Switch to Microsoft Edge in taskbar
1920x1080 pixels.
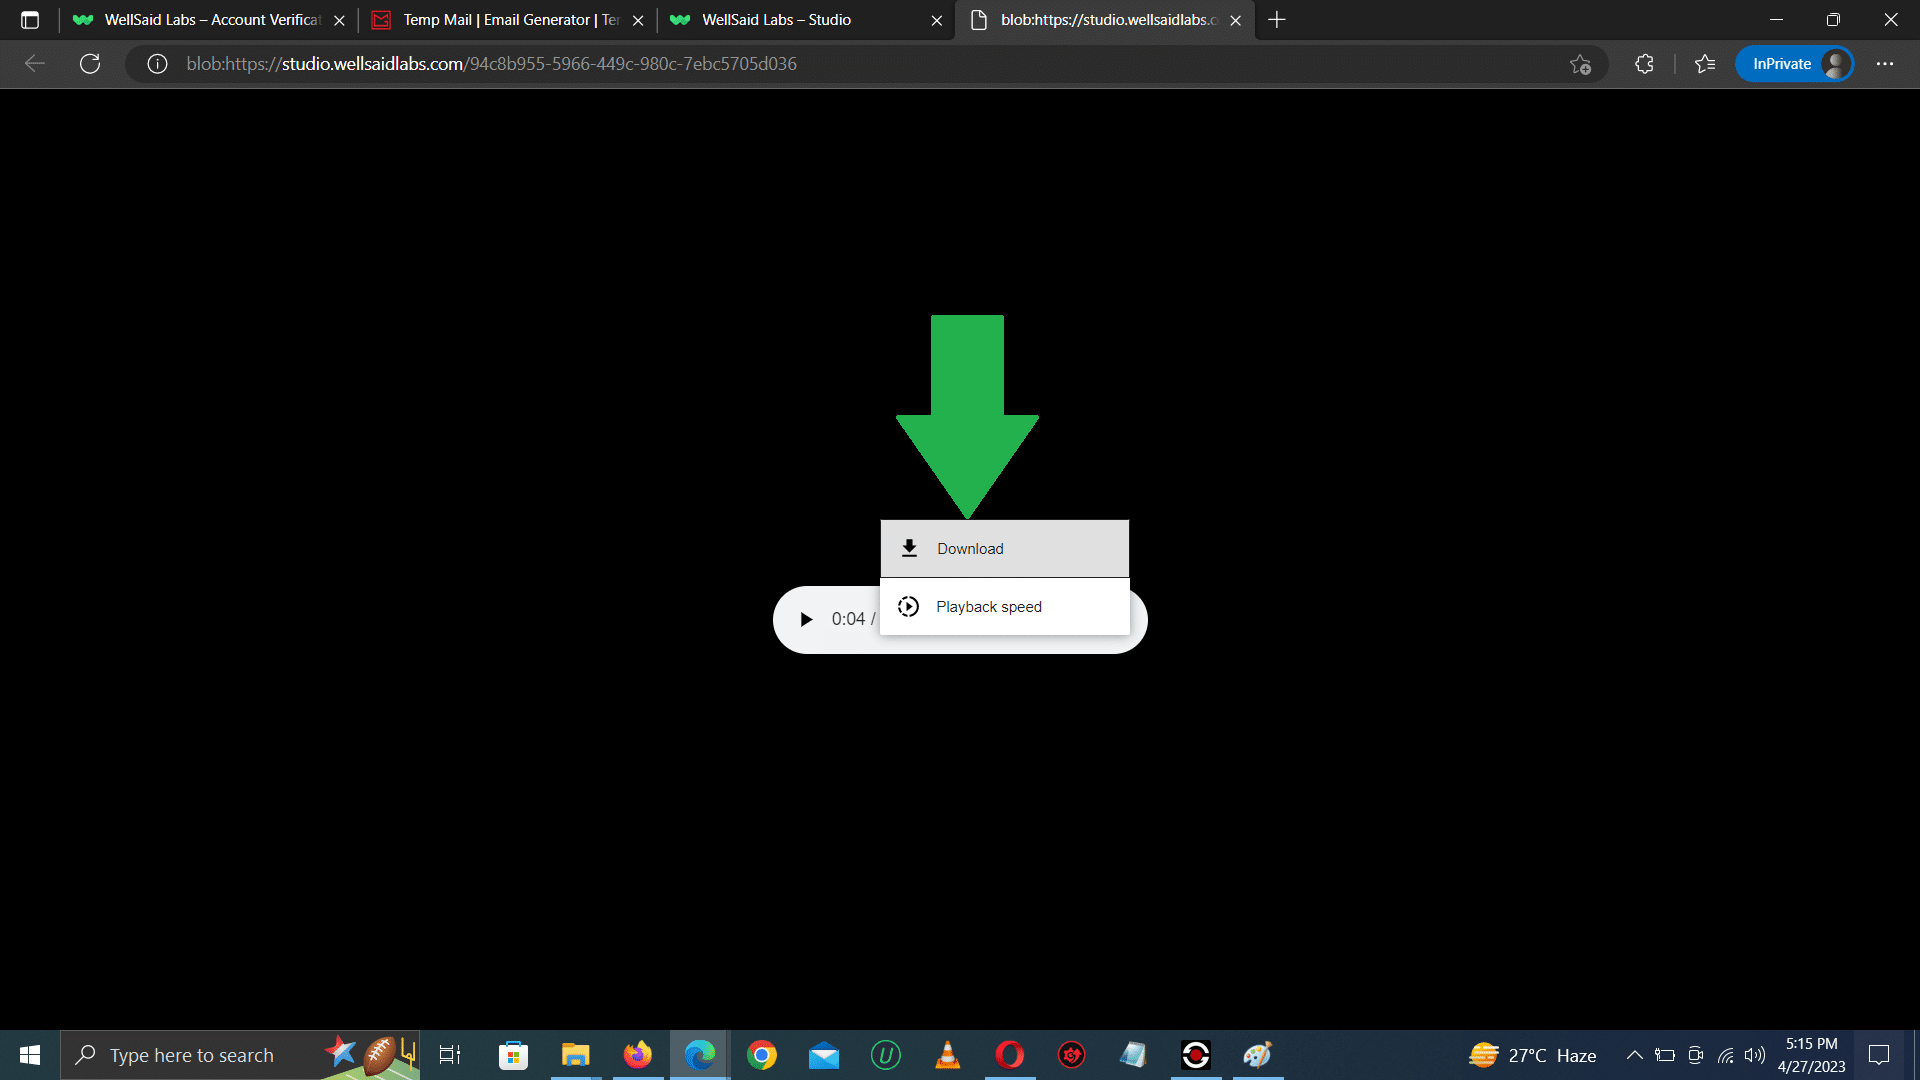(699, 1055)
